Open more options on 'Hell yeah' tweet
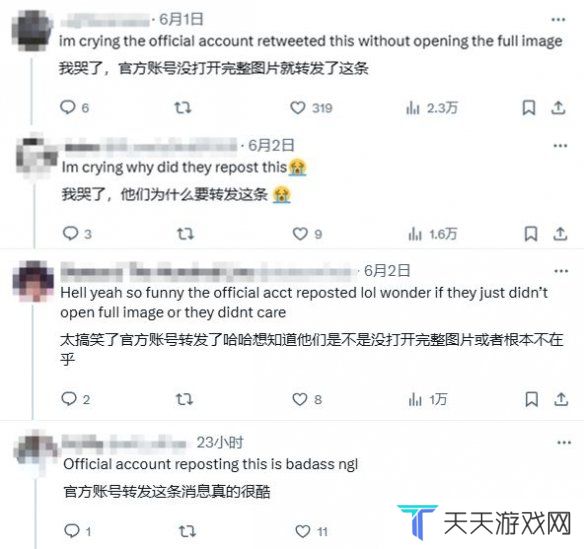Viewport: 584px width, 549px height. 561,271
